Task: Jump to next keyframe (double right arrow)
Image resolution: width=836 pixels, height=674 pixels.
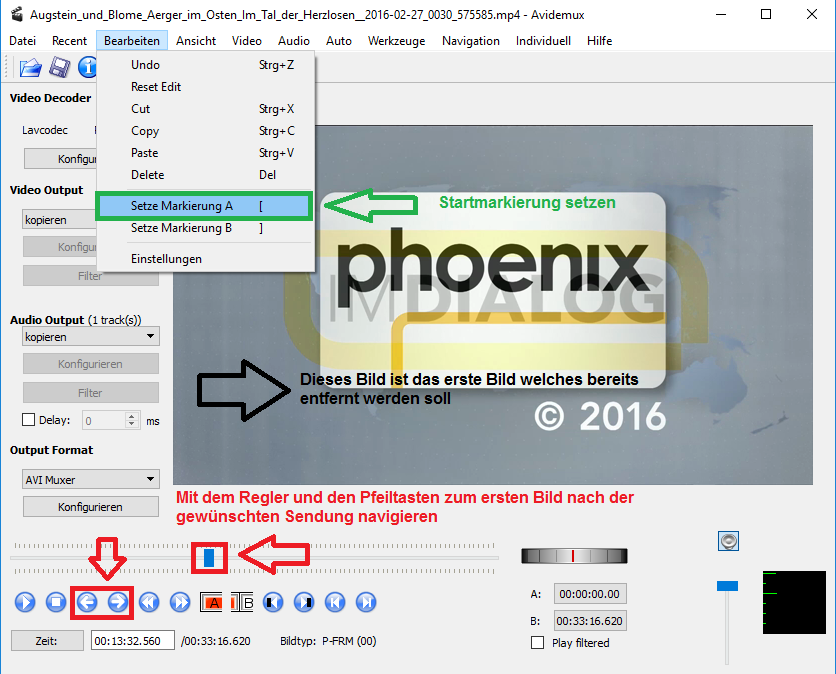Action: point(180,602)
